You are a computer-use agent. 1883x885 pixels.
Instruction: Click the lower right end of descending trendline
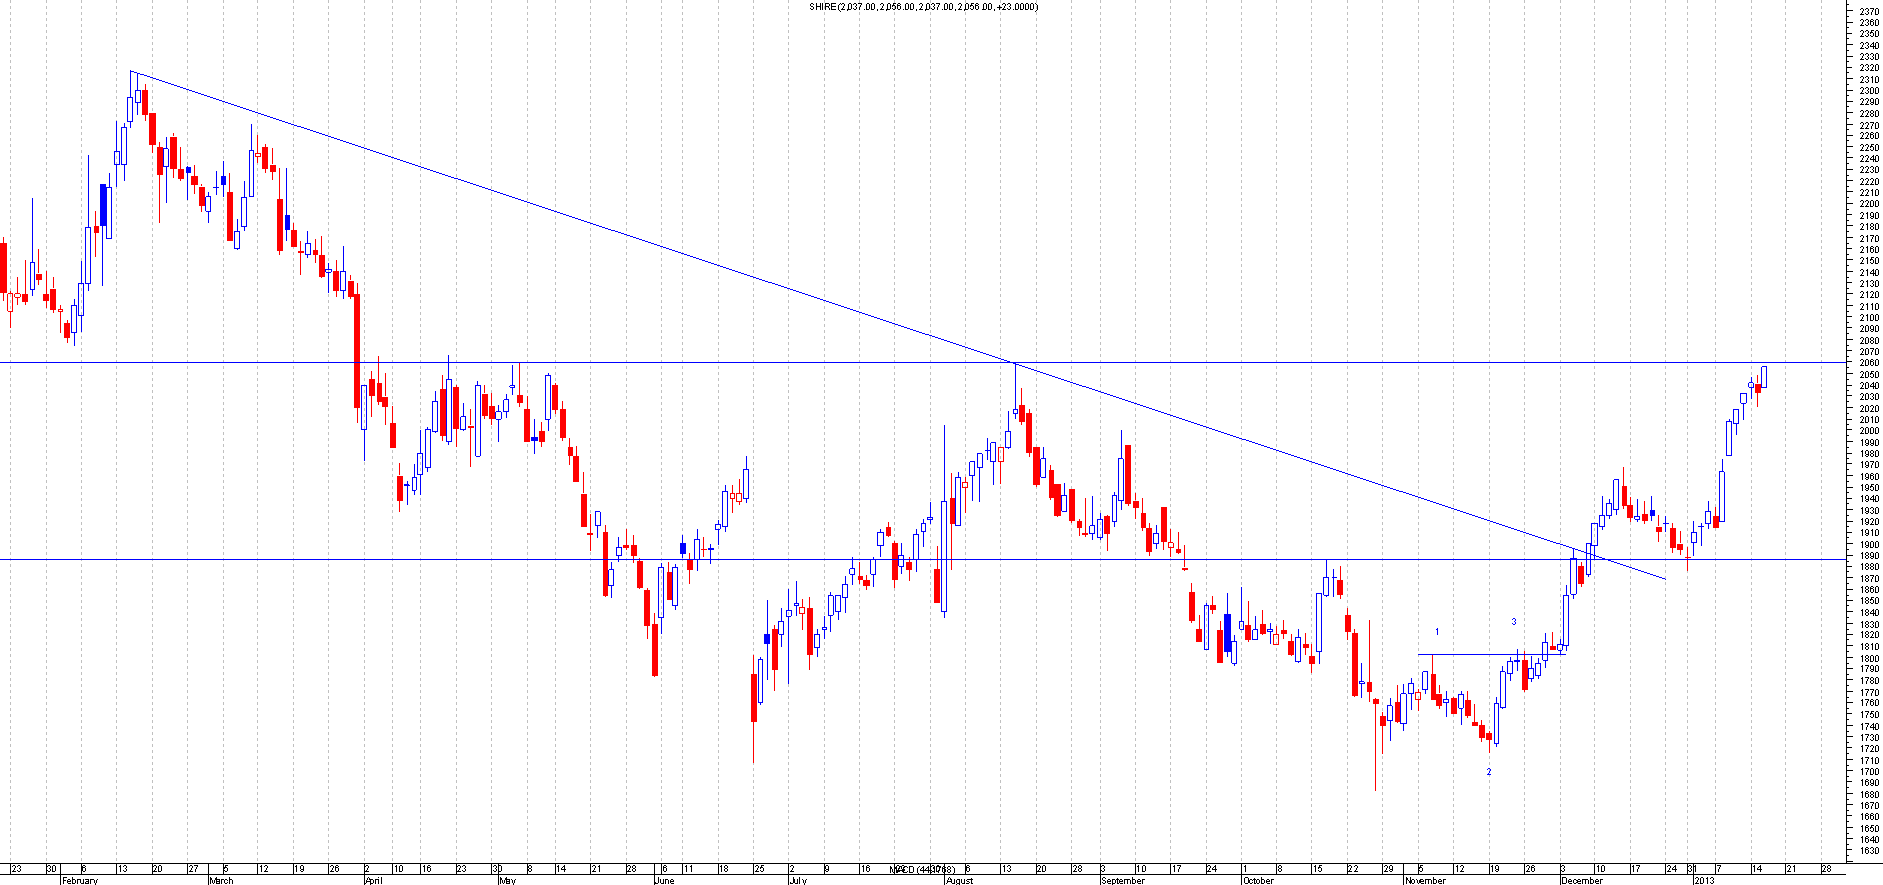click(x=1665, y=578)
